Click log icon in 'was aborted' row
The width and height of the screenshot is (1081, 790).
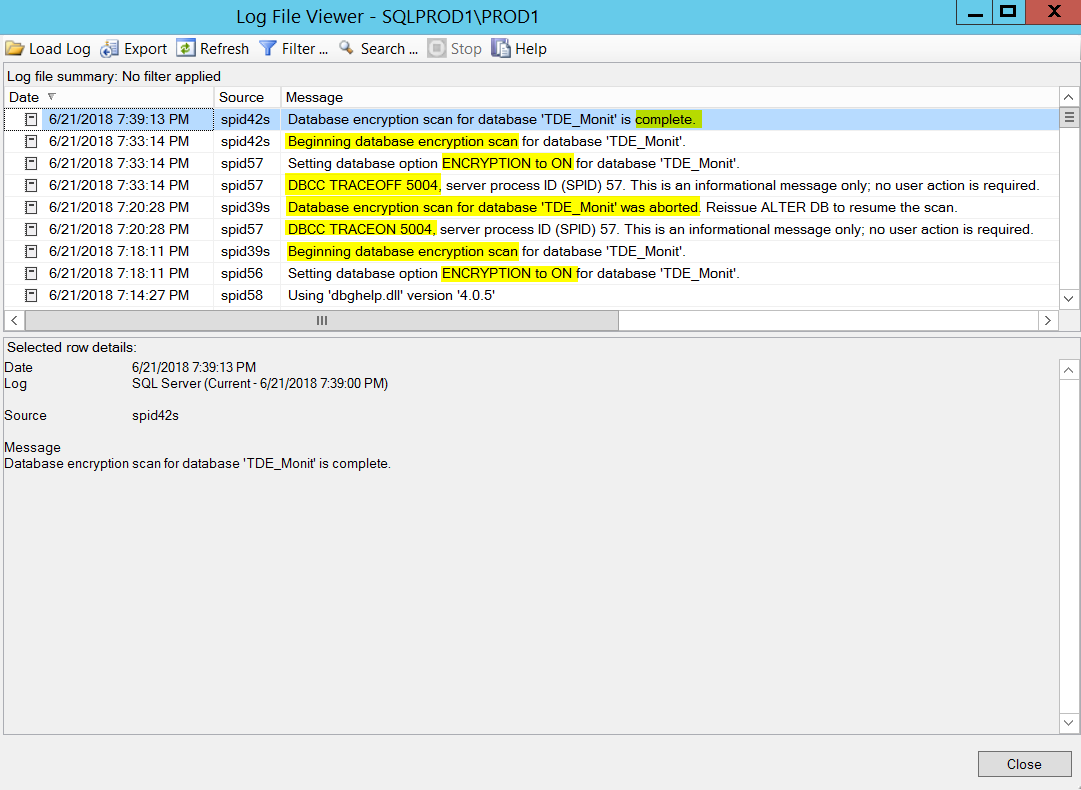tap(31, 207)
